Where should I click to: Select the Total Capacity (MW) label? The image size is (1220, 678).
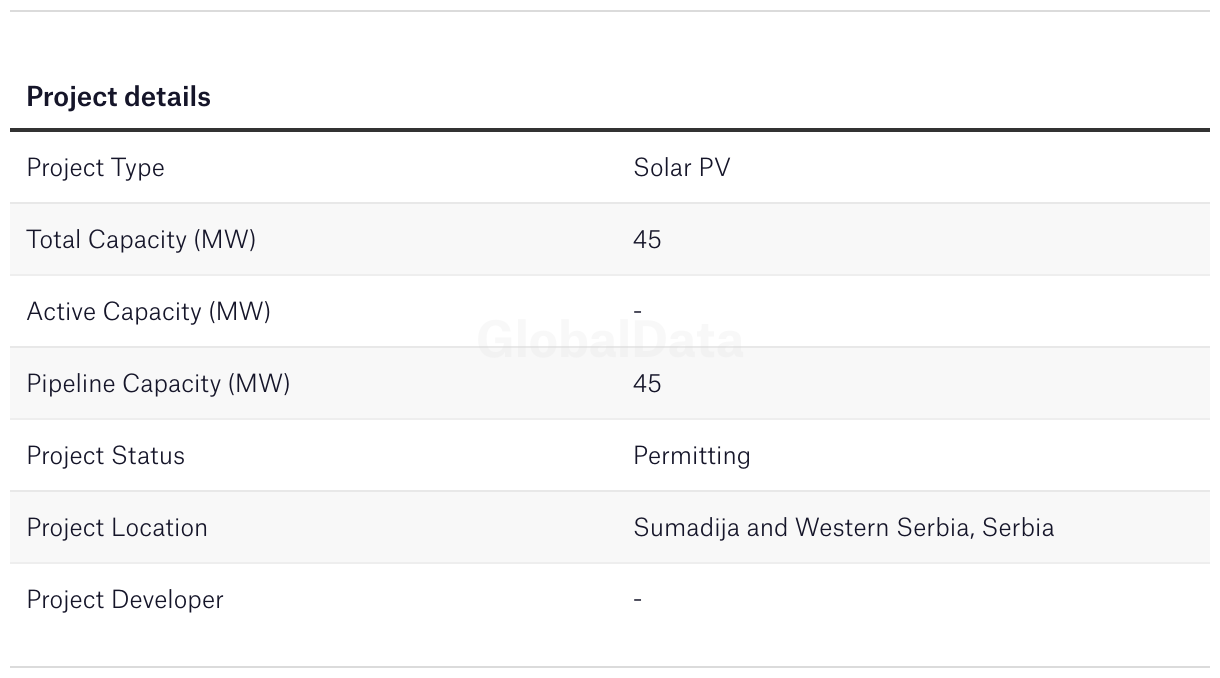(x=141, y=240)
